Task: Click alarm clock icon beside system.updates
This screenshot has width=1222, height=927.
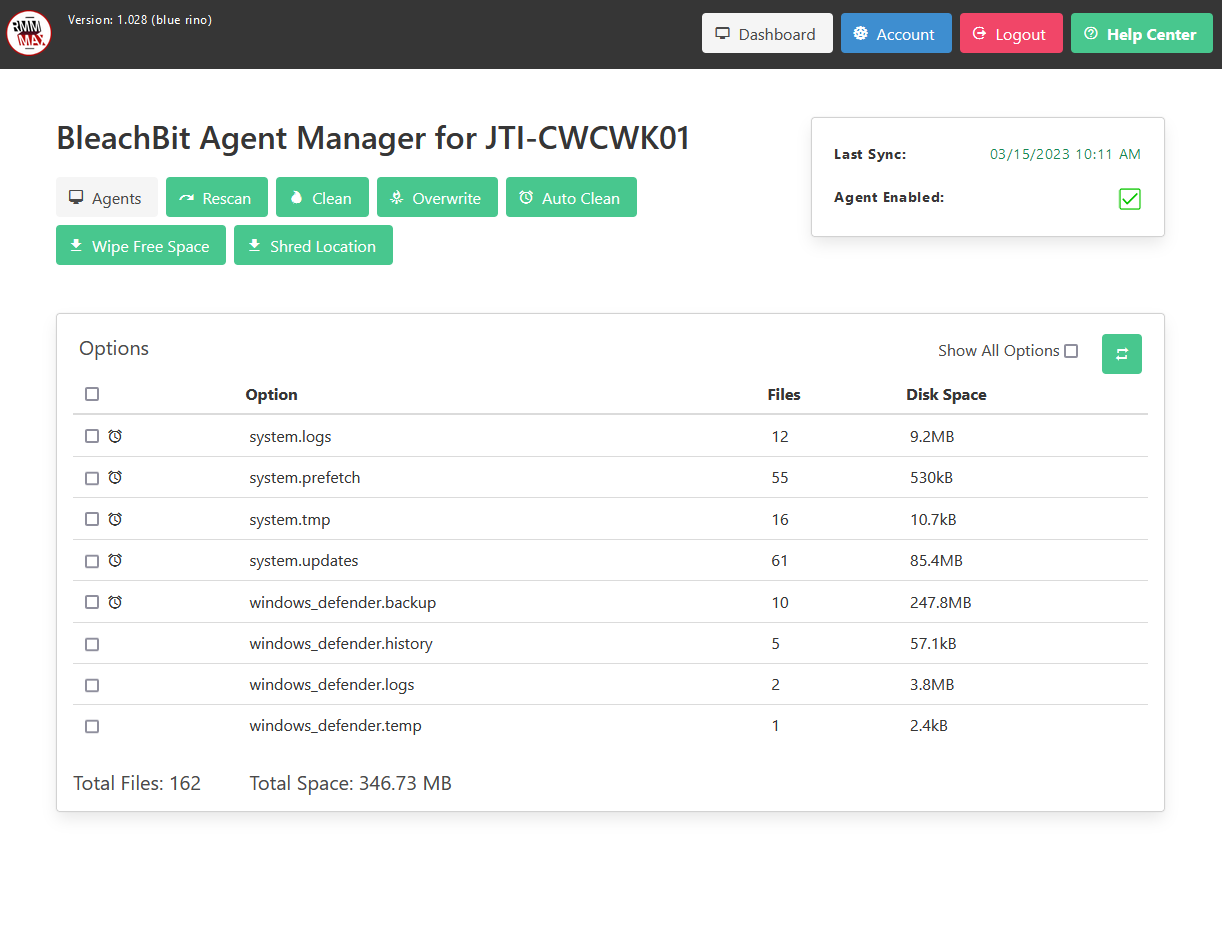Action: 115,561
